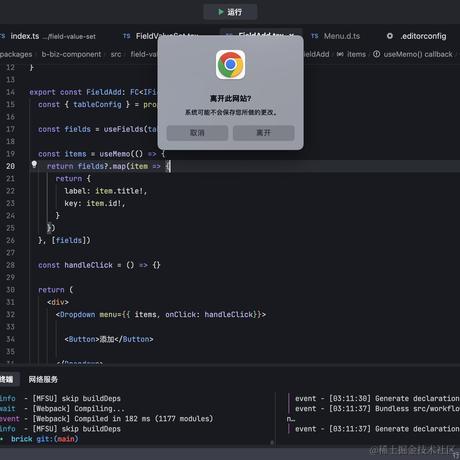This screenshot has height=460, width=460.
Task: Select the useMemo() callback breadcrumb
Action: (418, 54)
